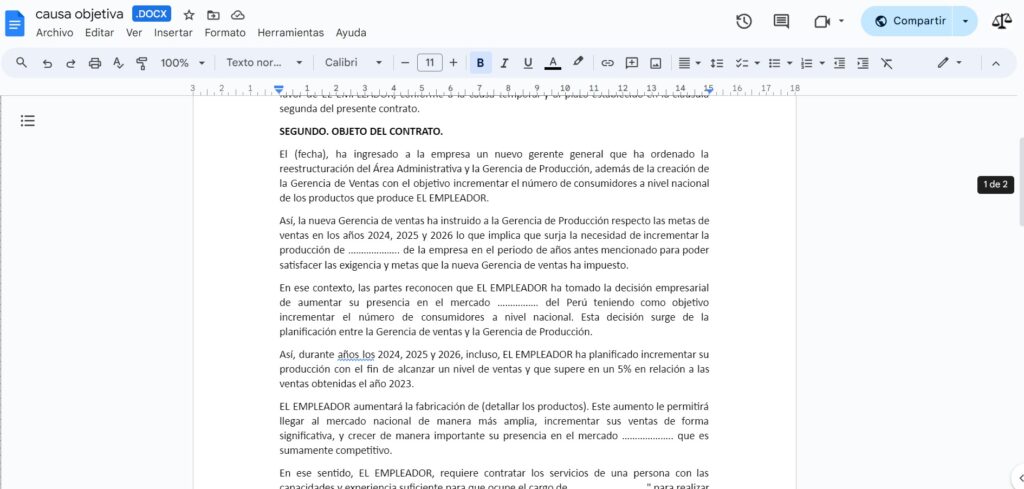
Task: Open line and paragraph spacing
Action: coord(717,63)
